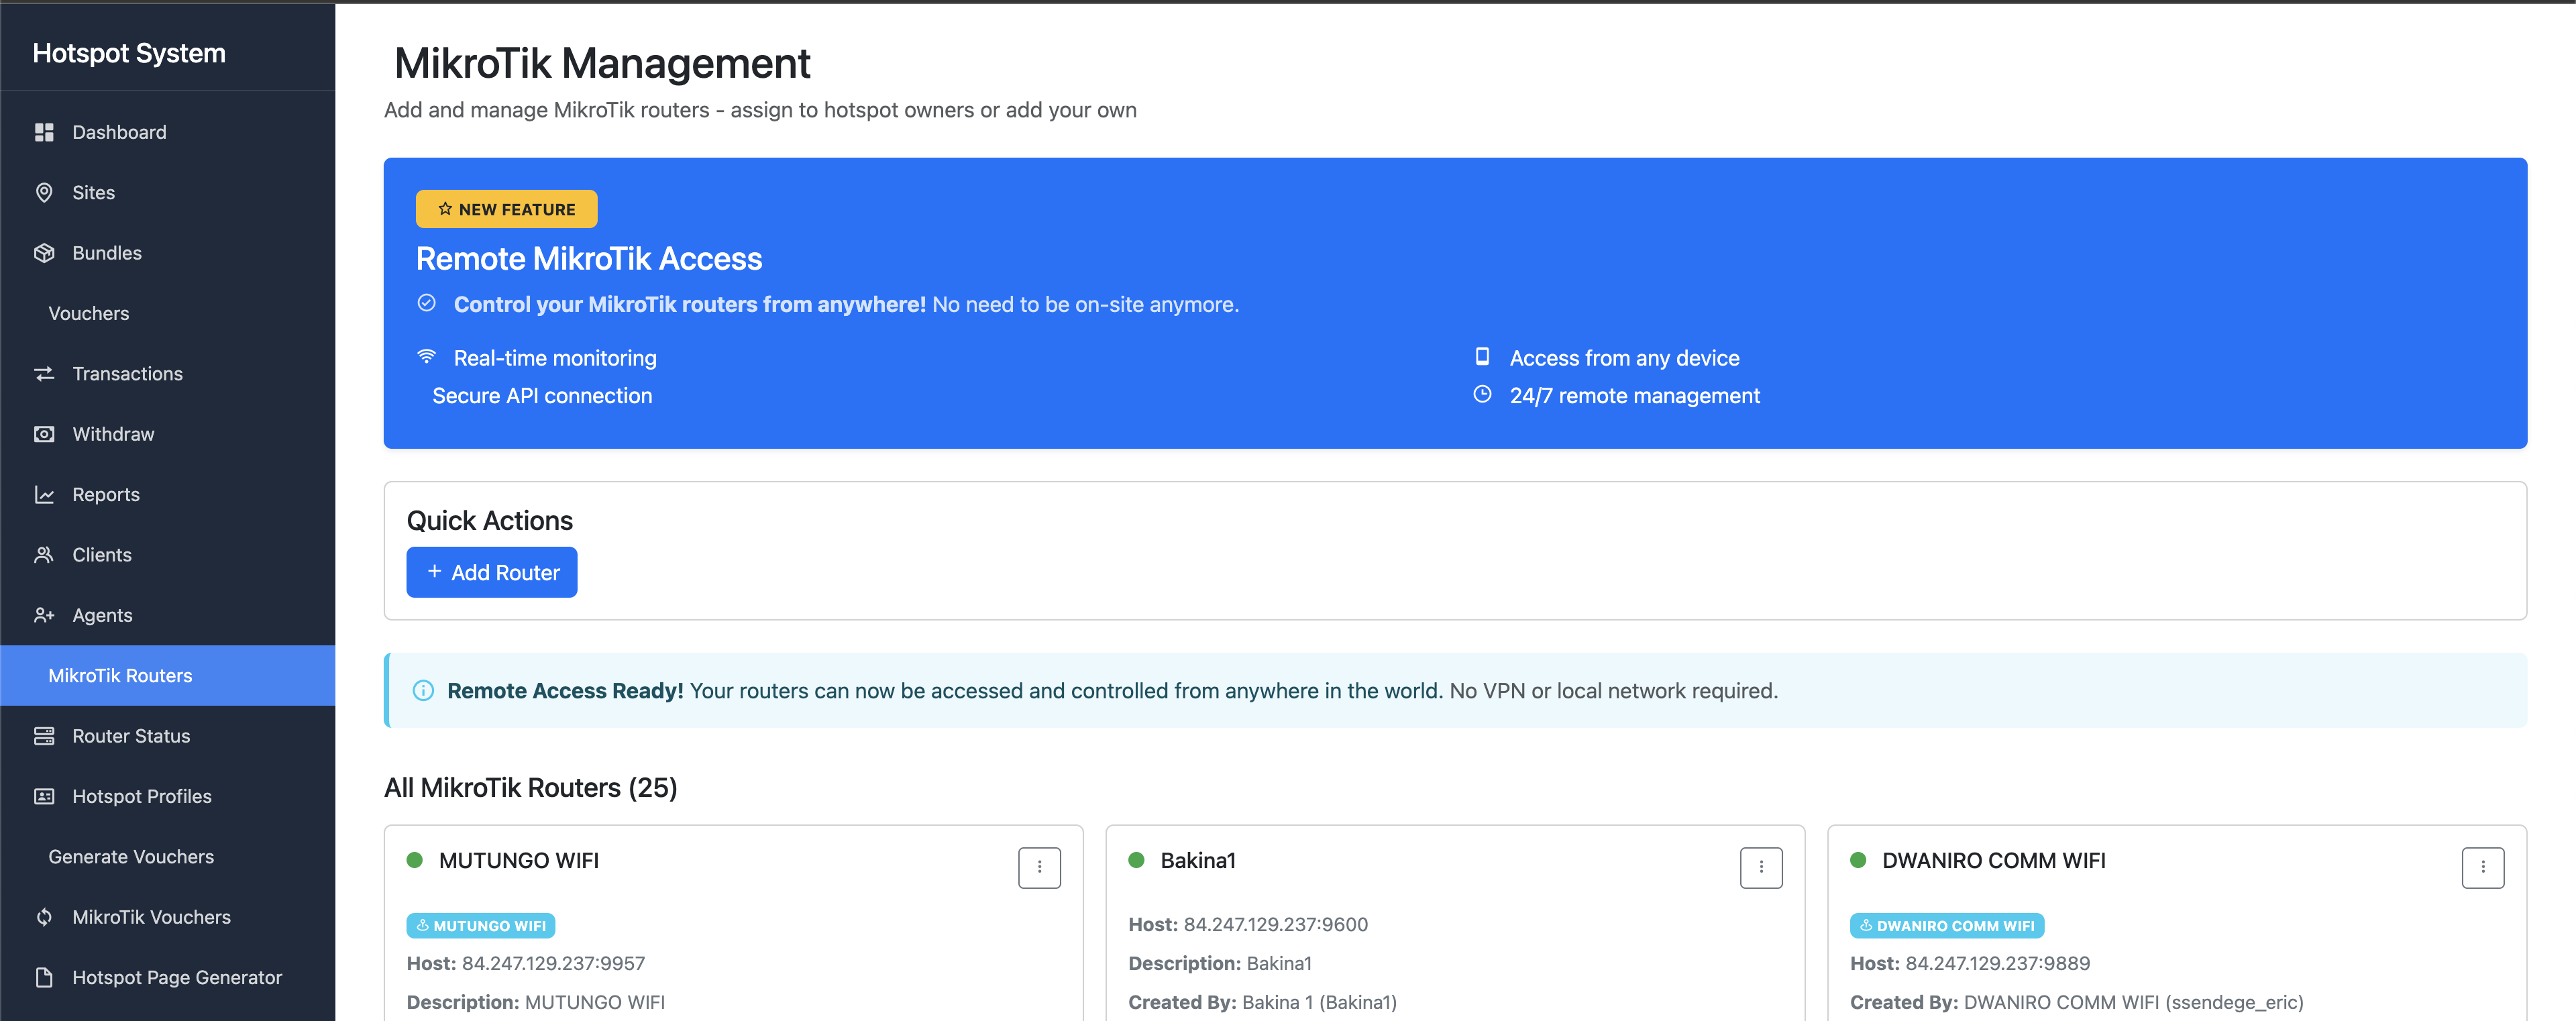Select the Dashboard icon in the sidebar
This screenshot has width=2576, height=1021.
pos(45,131)
